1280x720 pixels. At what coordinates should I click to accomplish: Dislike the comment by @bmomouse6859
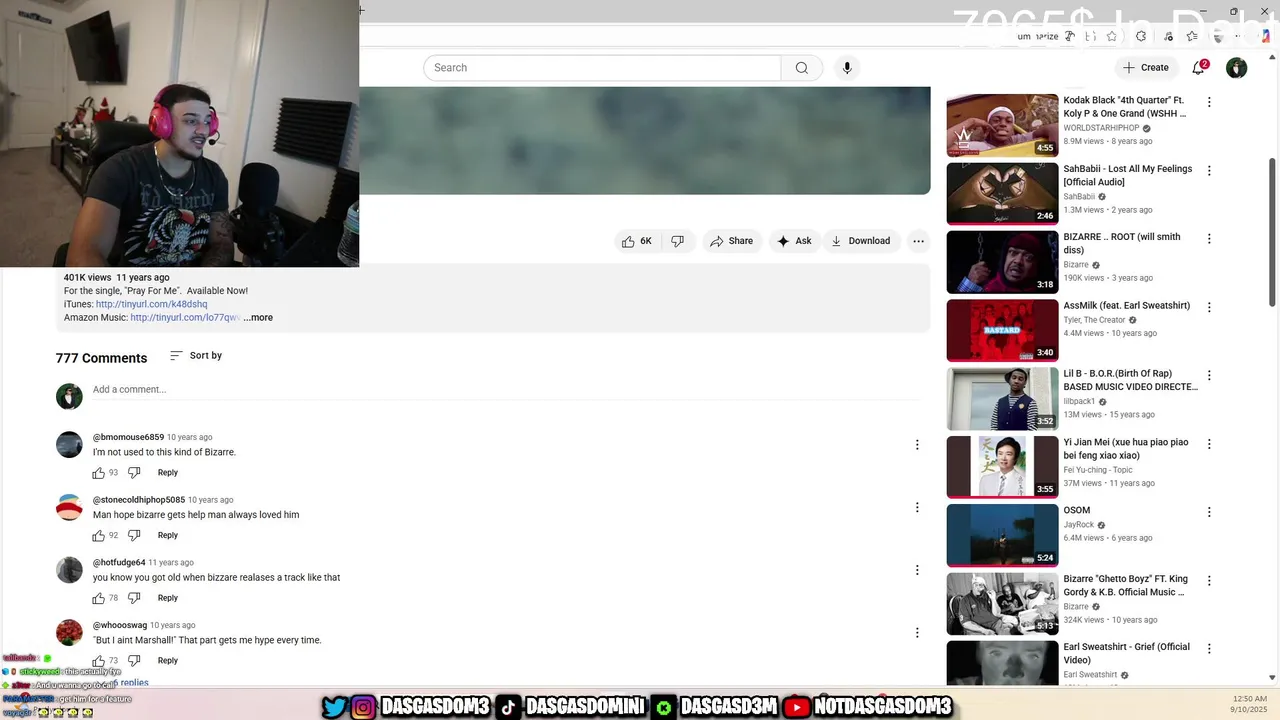point(134,473)
